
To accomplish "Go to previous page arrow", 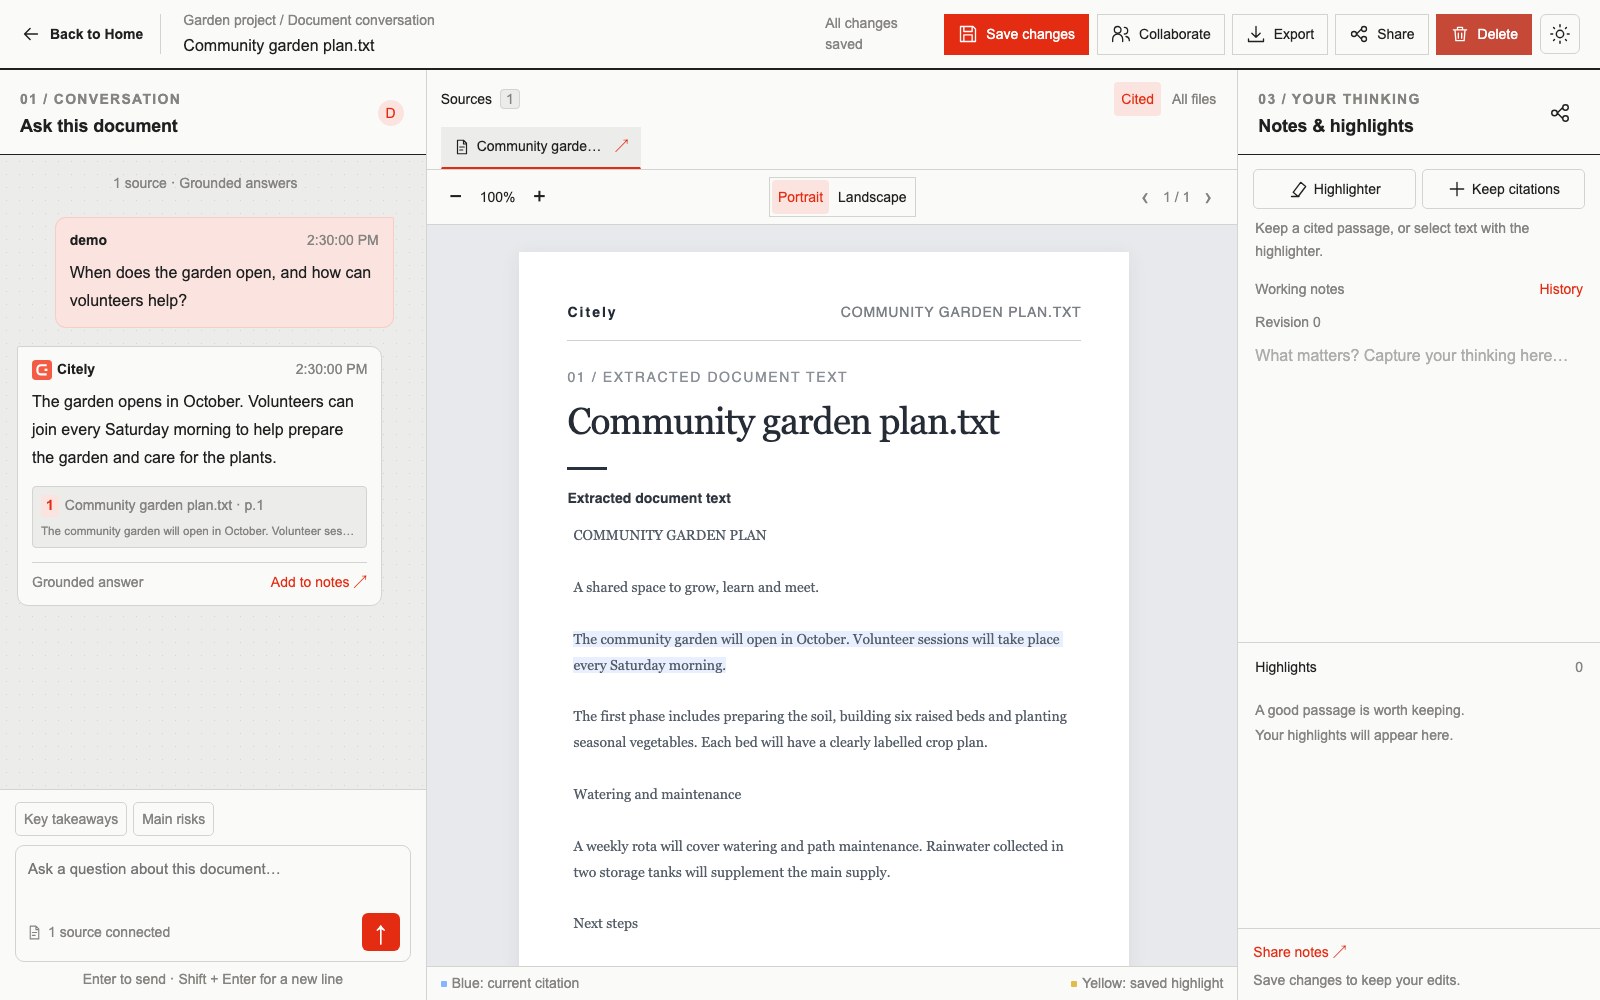I will pos(1145,198).
